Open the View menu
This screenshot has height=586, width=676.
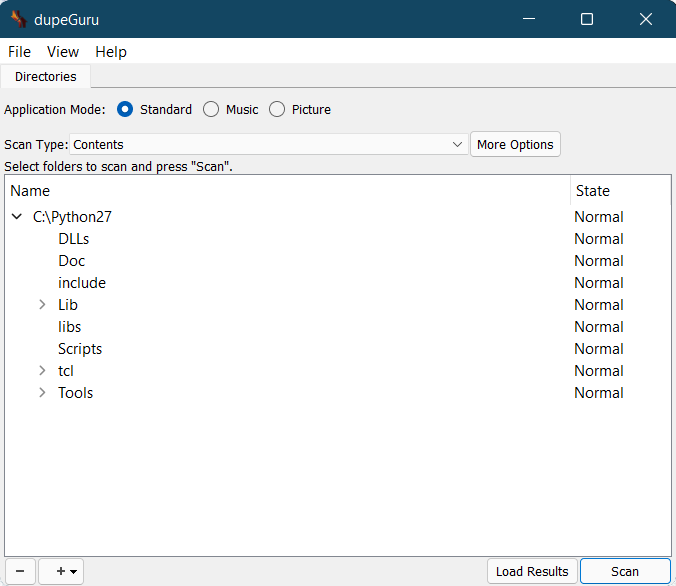click(x=63, y=52)
